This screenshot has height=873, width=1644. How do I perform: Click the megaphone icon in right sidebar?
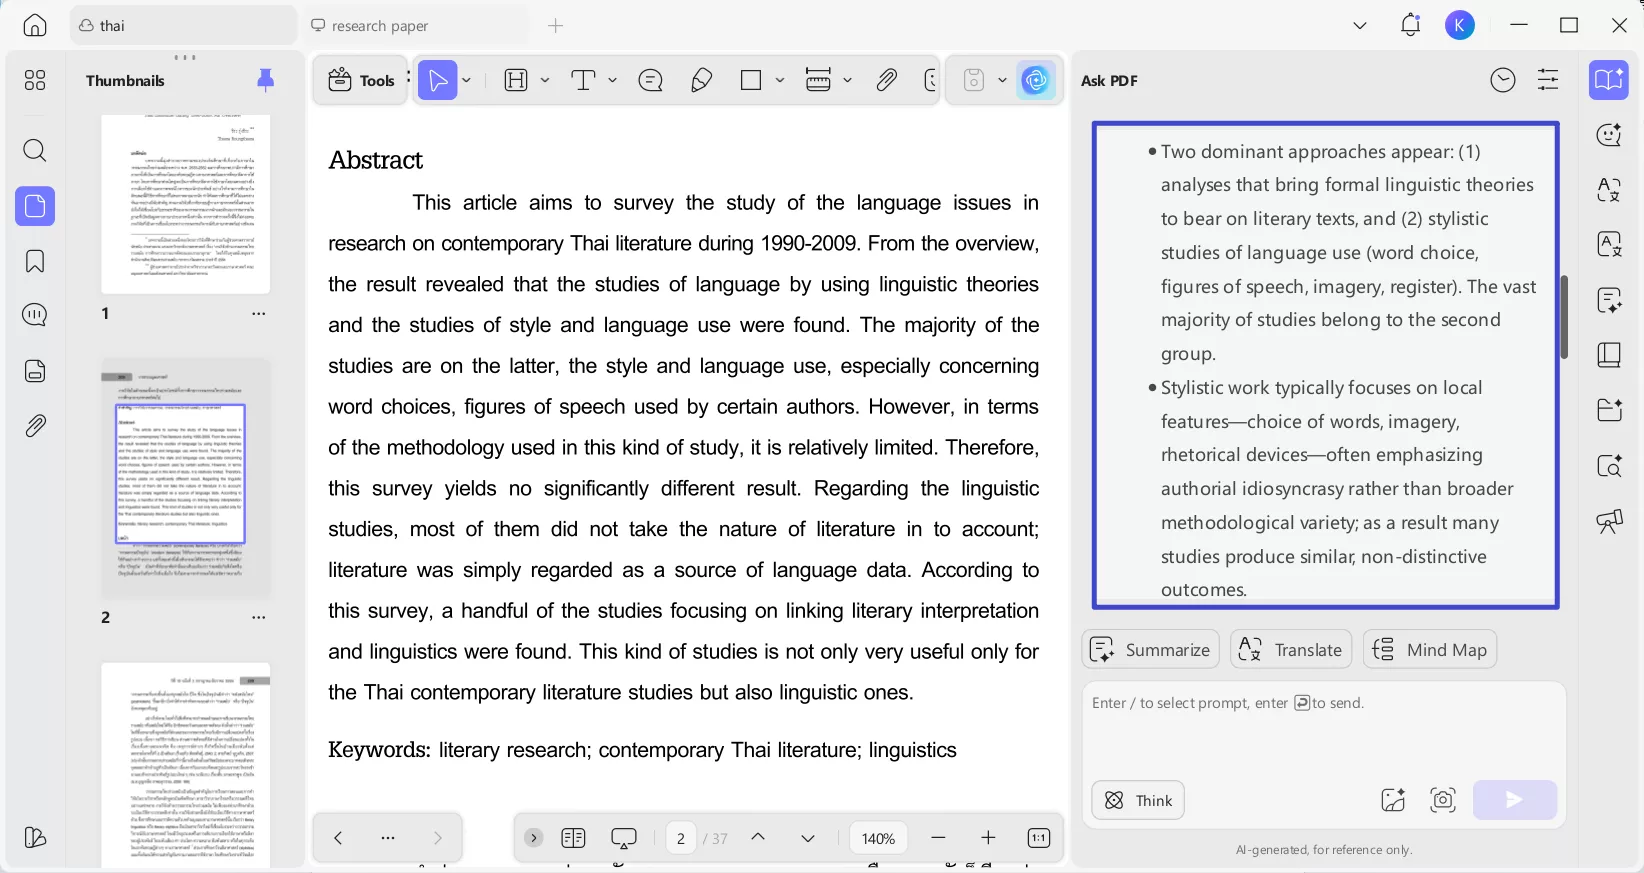1609,521
